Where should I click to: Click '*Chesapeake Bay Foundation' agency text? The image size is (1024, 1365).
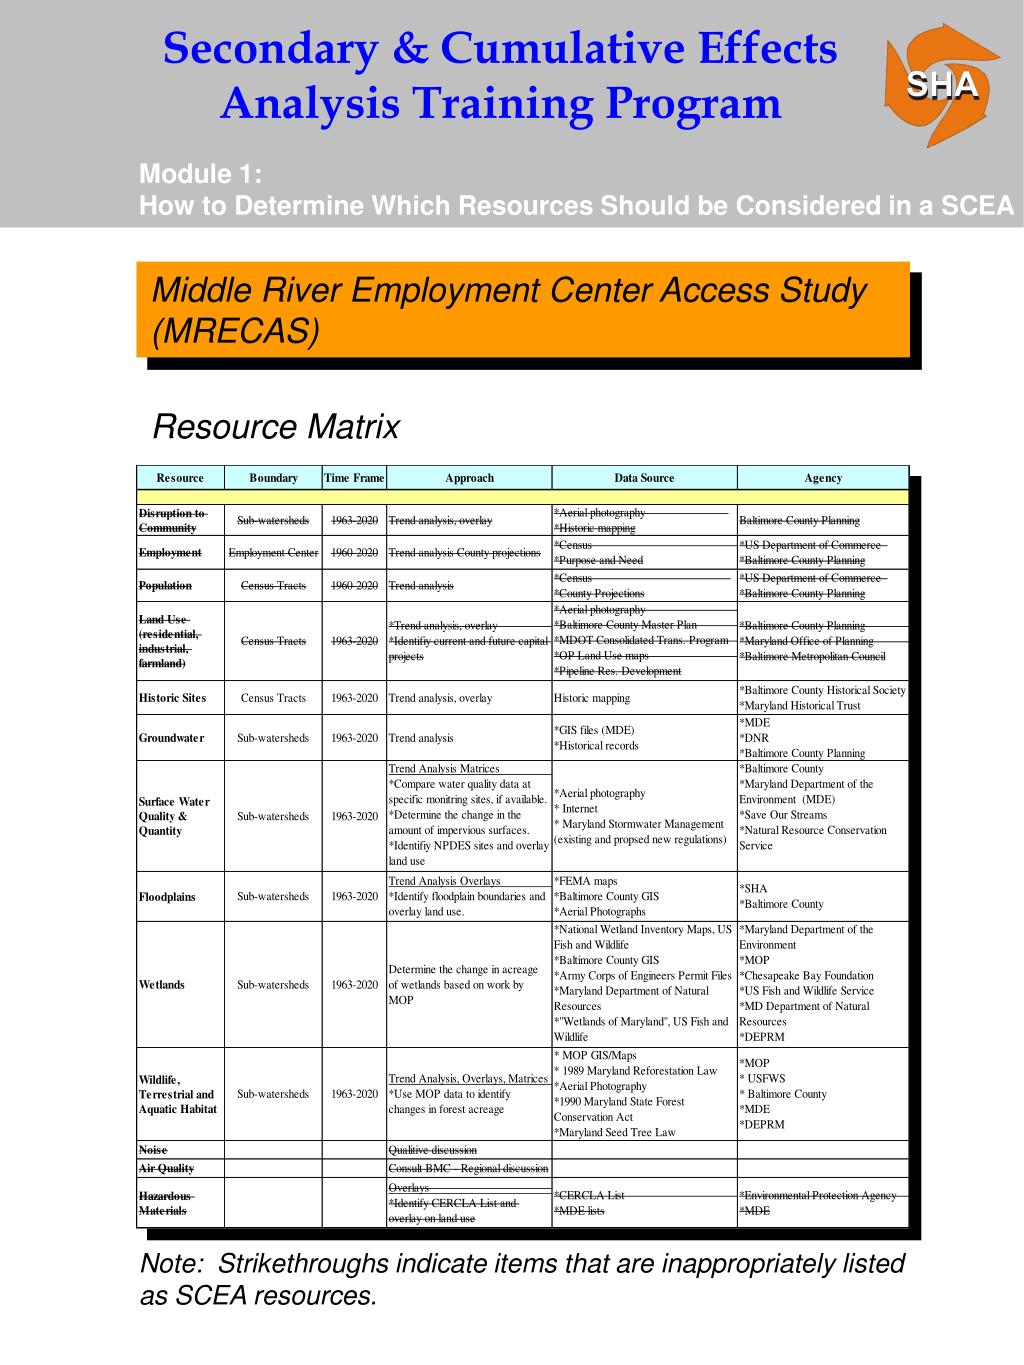(x=806, y=976)
